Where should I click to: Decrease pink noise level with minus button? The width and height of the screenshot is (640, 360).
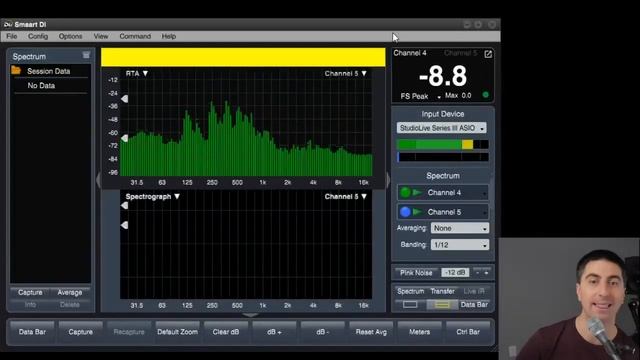coord(477,273)
